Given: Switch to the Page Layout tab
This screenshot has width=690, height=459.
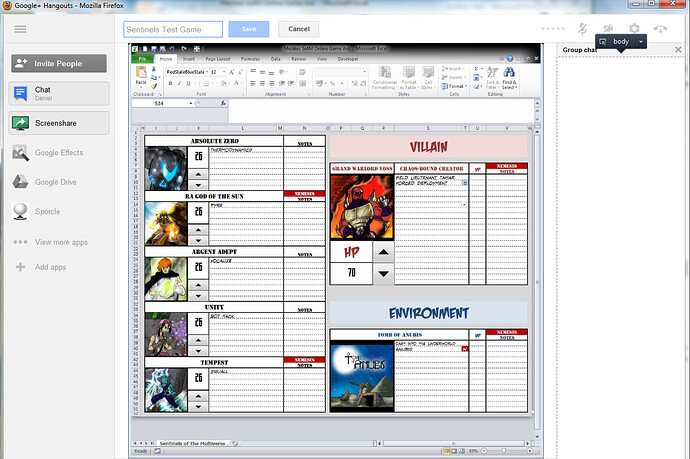Looking at the screenshot, I should (x=218, y=59).
